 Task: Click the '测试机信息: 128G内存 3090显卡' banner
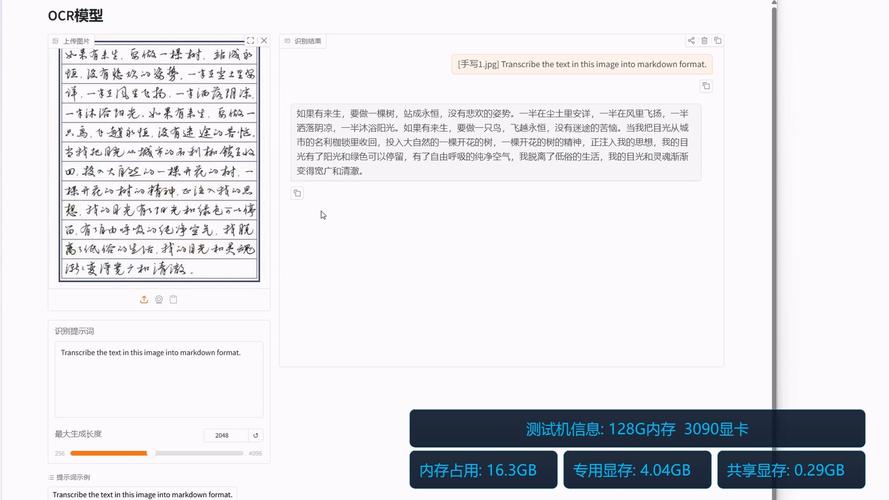(637, 429)
